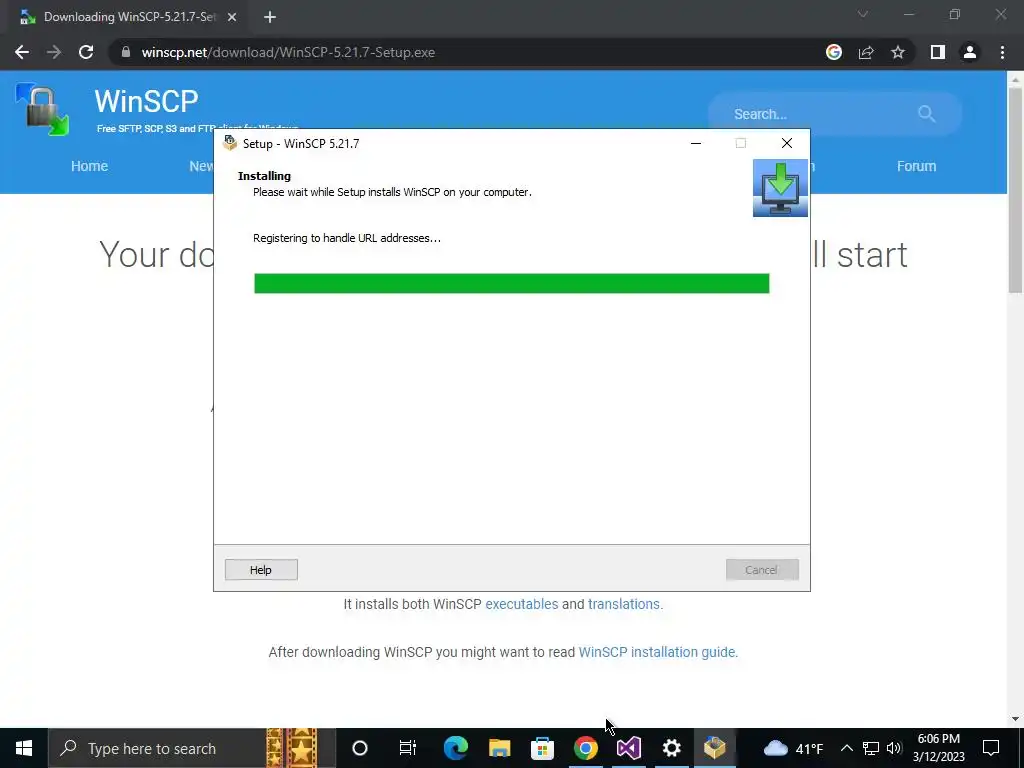Close the WinSCP Setup dialog

[x=786, y=143]
